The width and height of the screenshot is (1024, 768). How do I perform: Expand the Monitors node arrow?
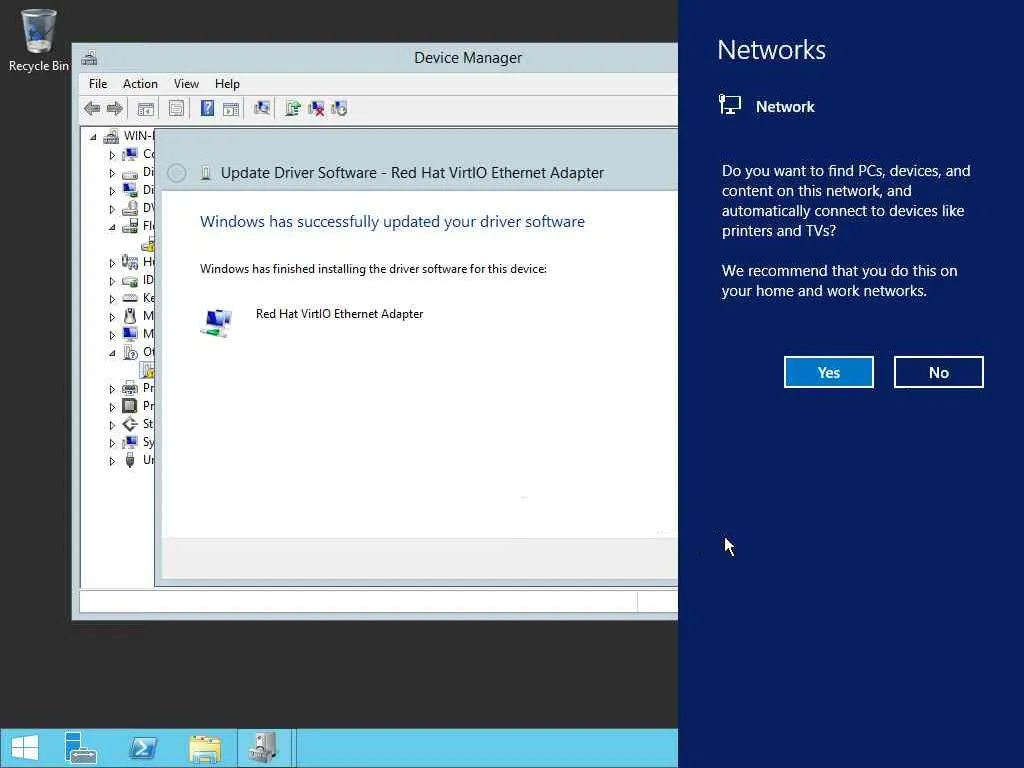pyautogui.click(x=112, y=335)
